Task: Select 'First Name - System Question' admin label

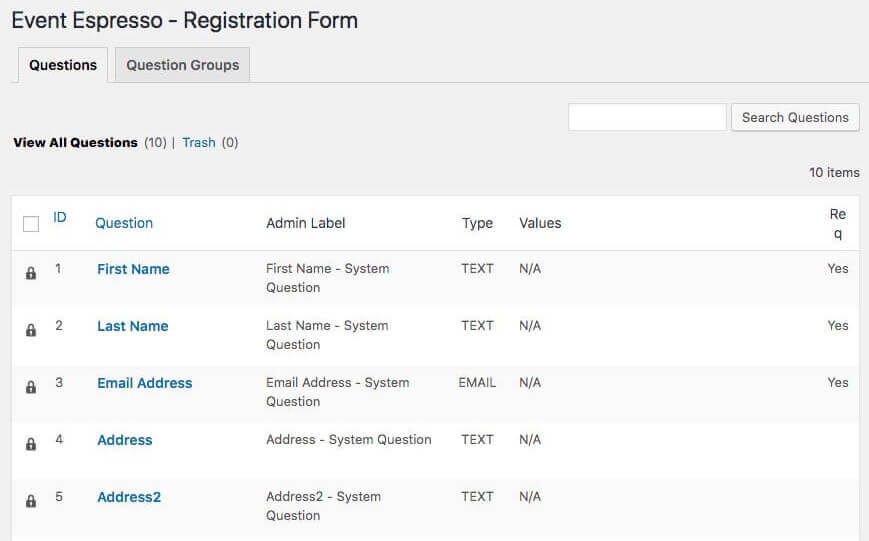Action: (x=328, y=278)
